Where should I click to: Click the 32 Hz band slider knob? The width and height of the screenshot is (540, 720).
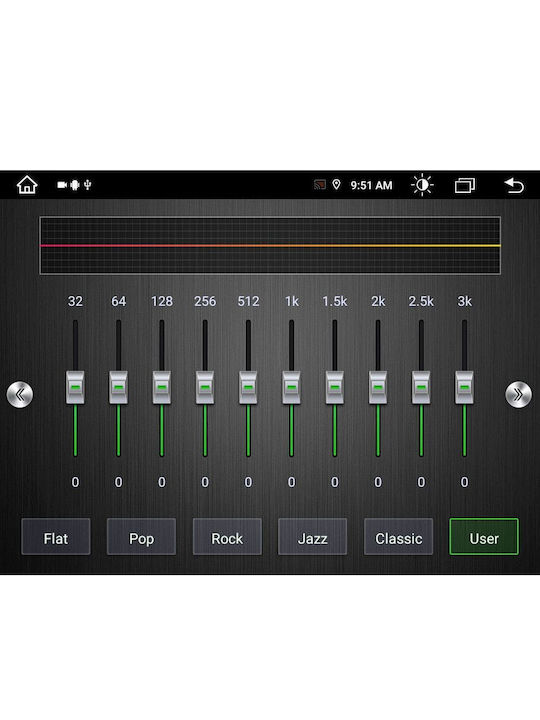pos(75,388)
